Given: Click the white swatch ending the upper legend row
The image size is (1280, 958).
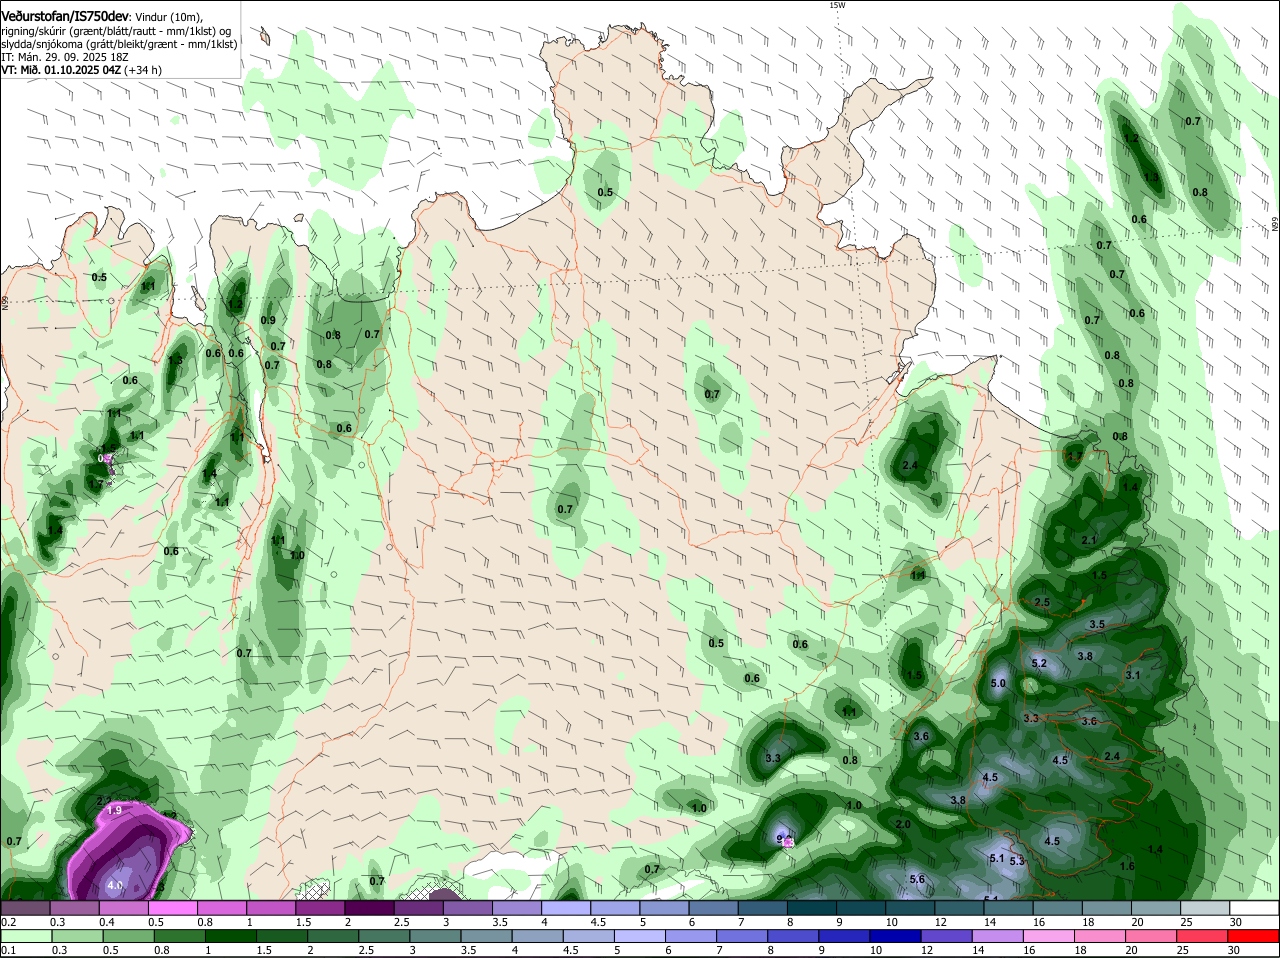Looking at the screenshot, I should [x=1254, y=907].
